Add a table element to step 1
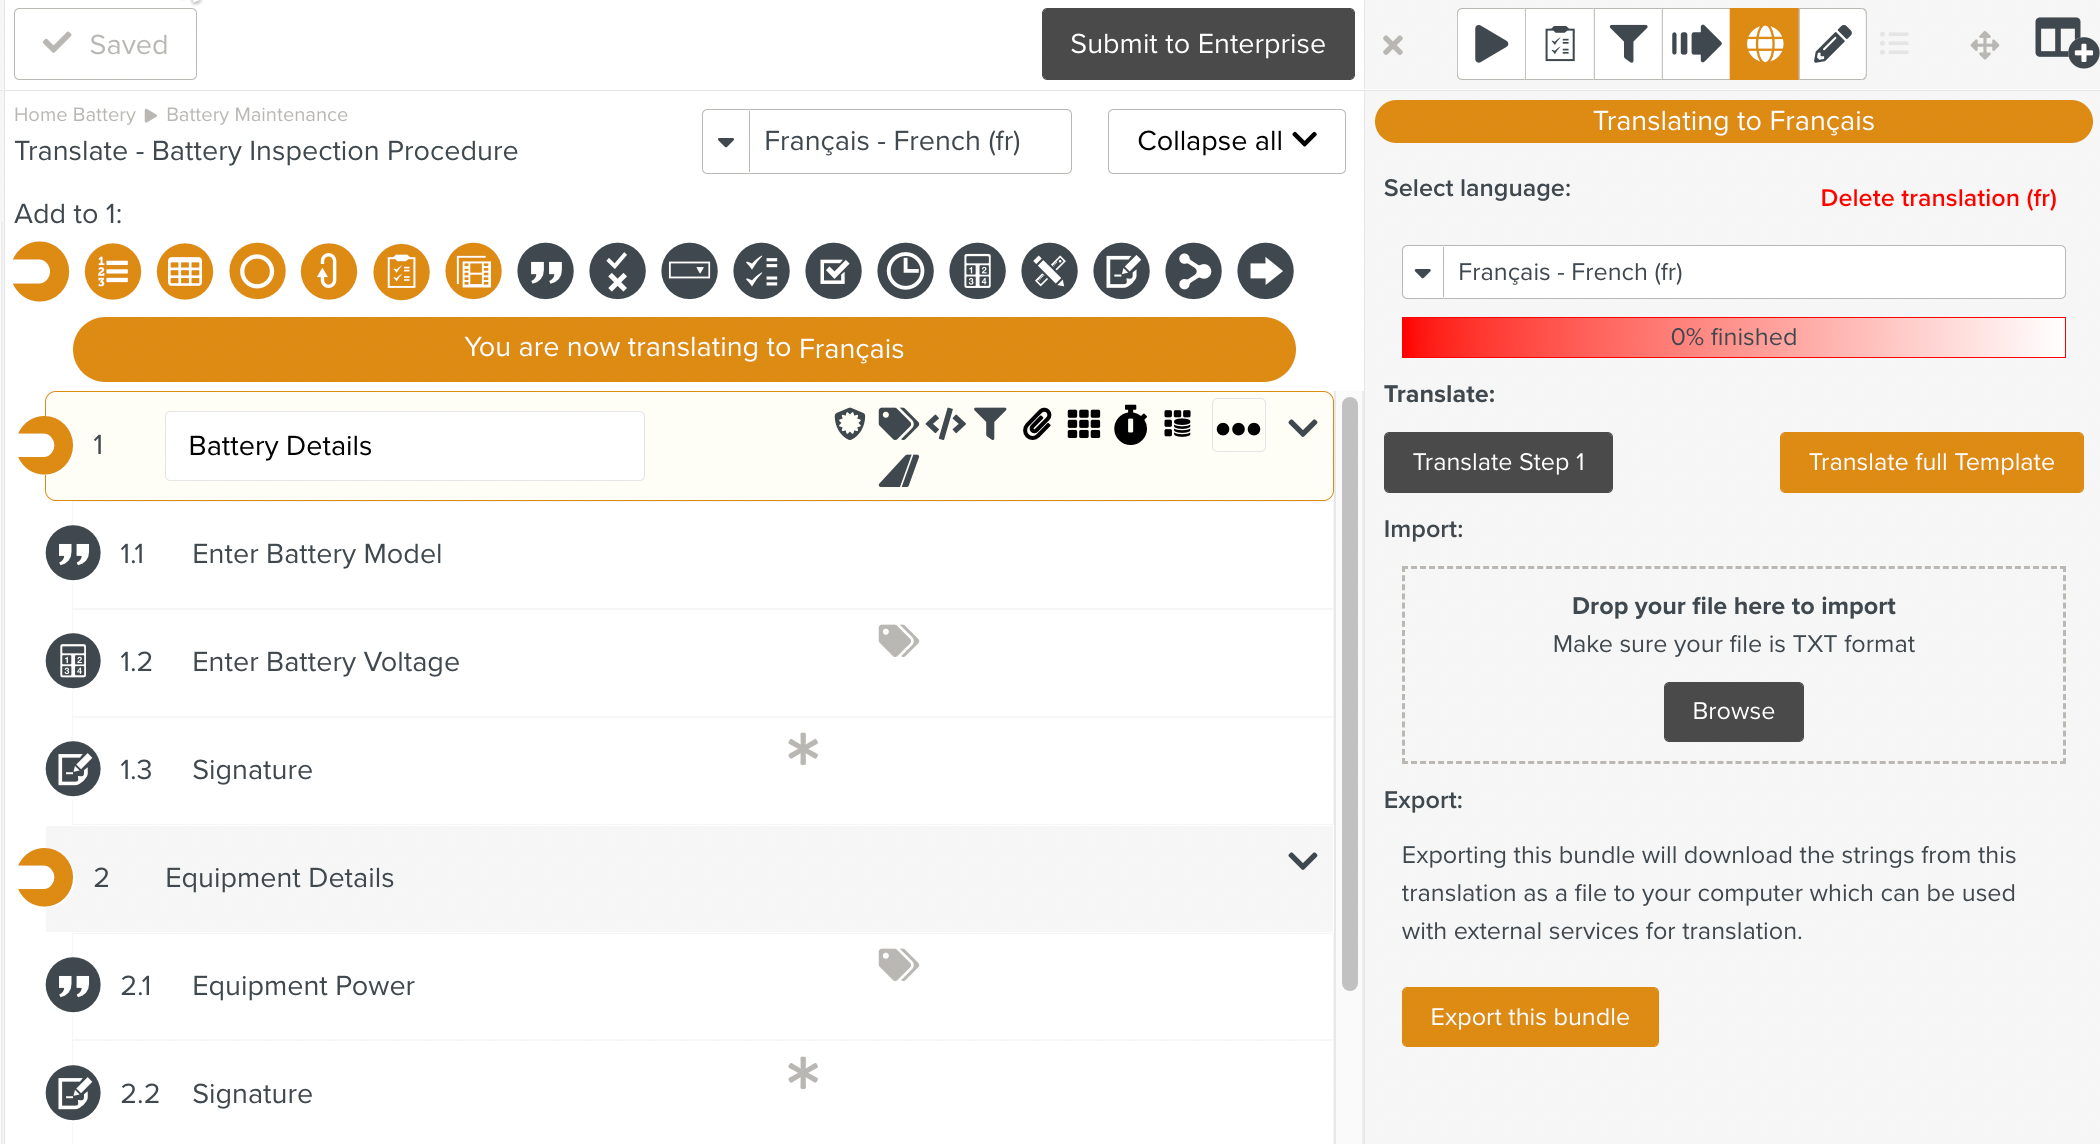Viewport: 2100px width, 1144px height. coord(185,271)
